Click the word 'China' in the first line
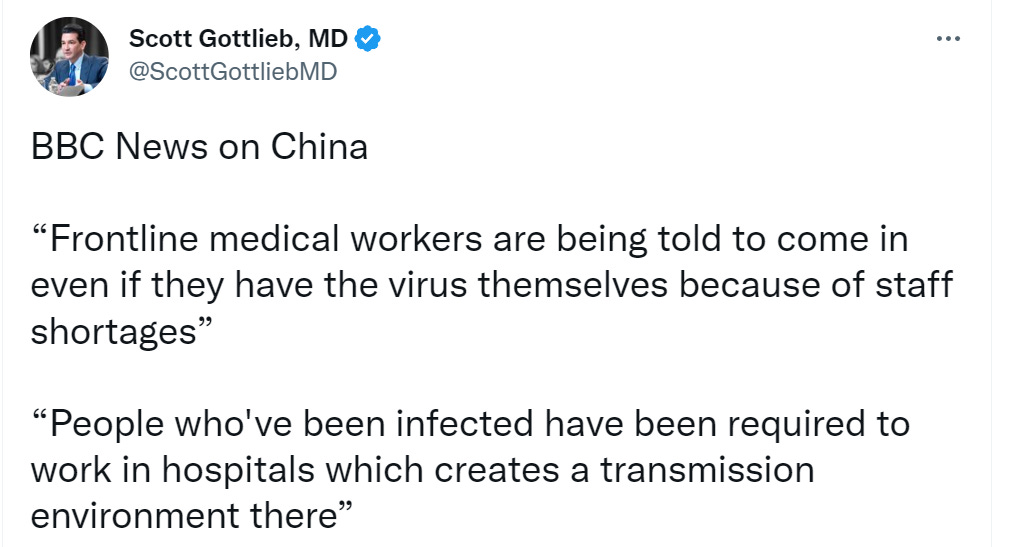Screen dimensions: 1009x547 click(x=319, y=147)
